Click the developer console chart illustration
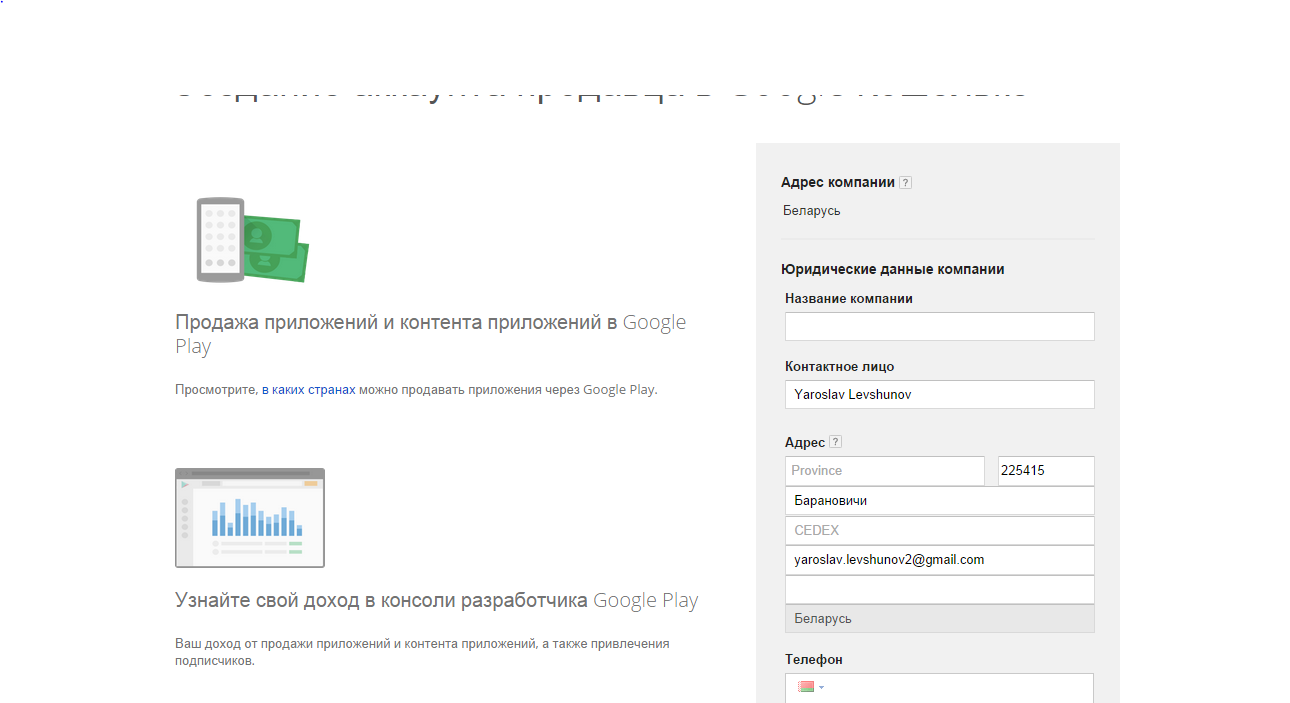This screenshot has width=1290, height=703. click(250, 518)
